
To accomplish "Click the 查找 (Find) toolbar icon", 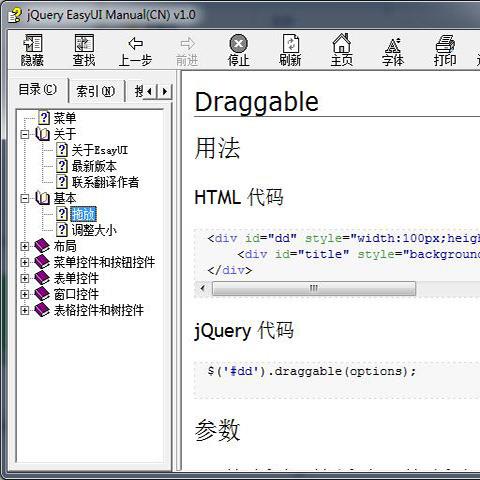I will click(x=84, y=50).
